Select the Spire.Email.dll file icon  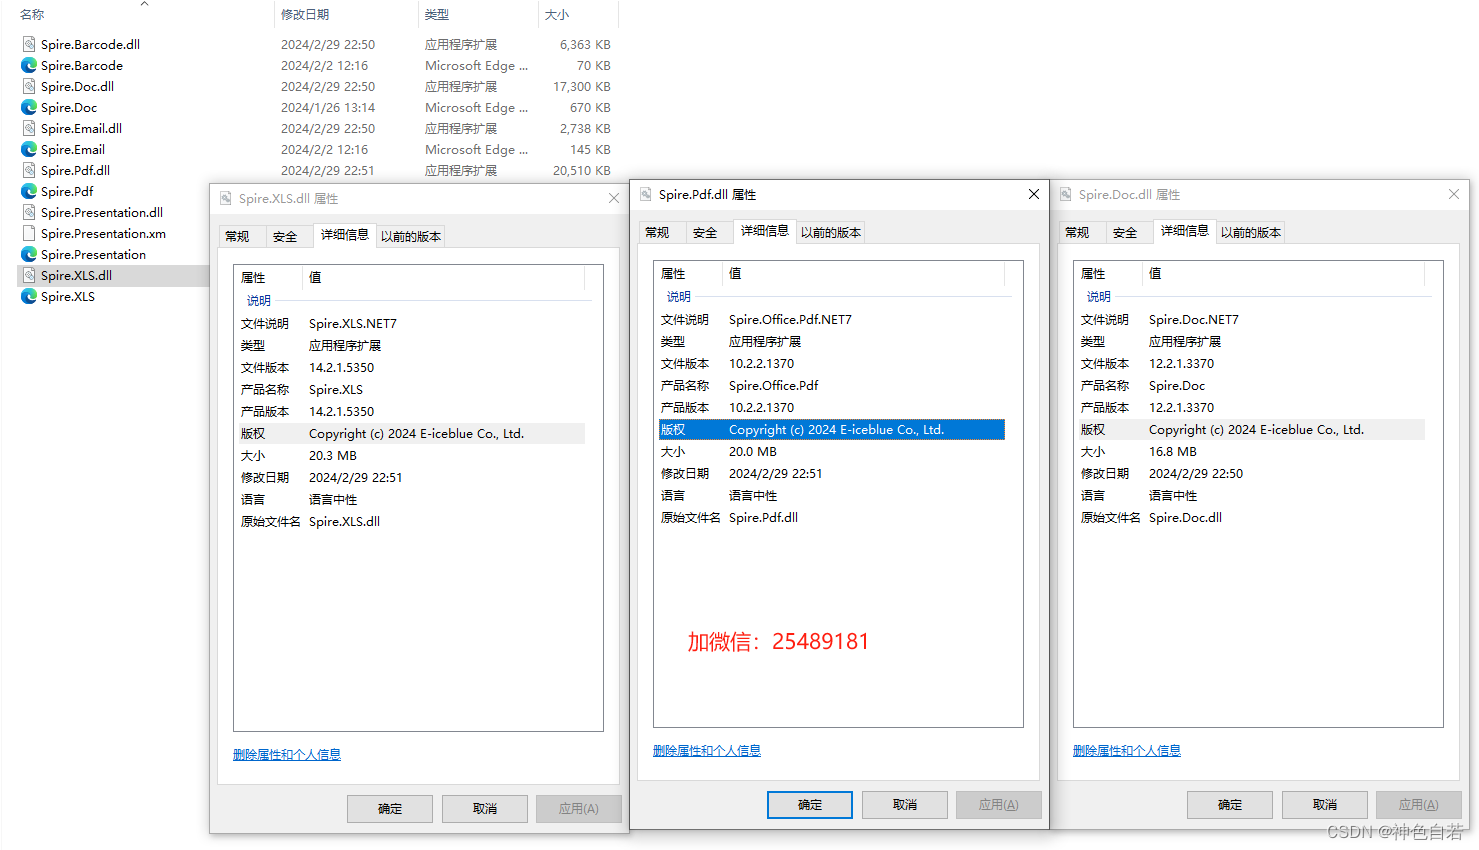coord(29,128)
